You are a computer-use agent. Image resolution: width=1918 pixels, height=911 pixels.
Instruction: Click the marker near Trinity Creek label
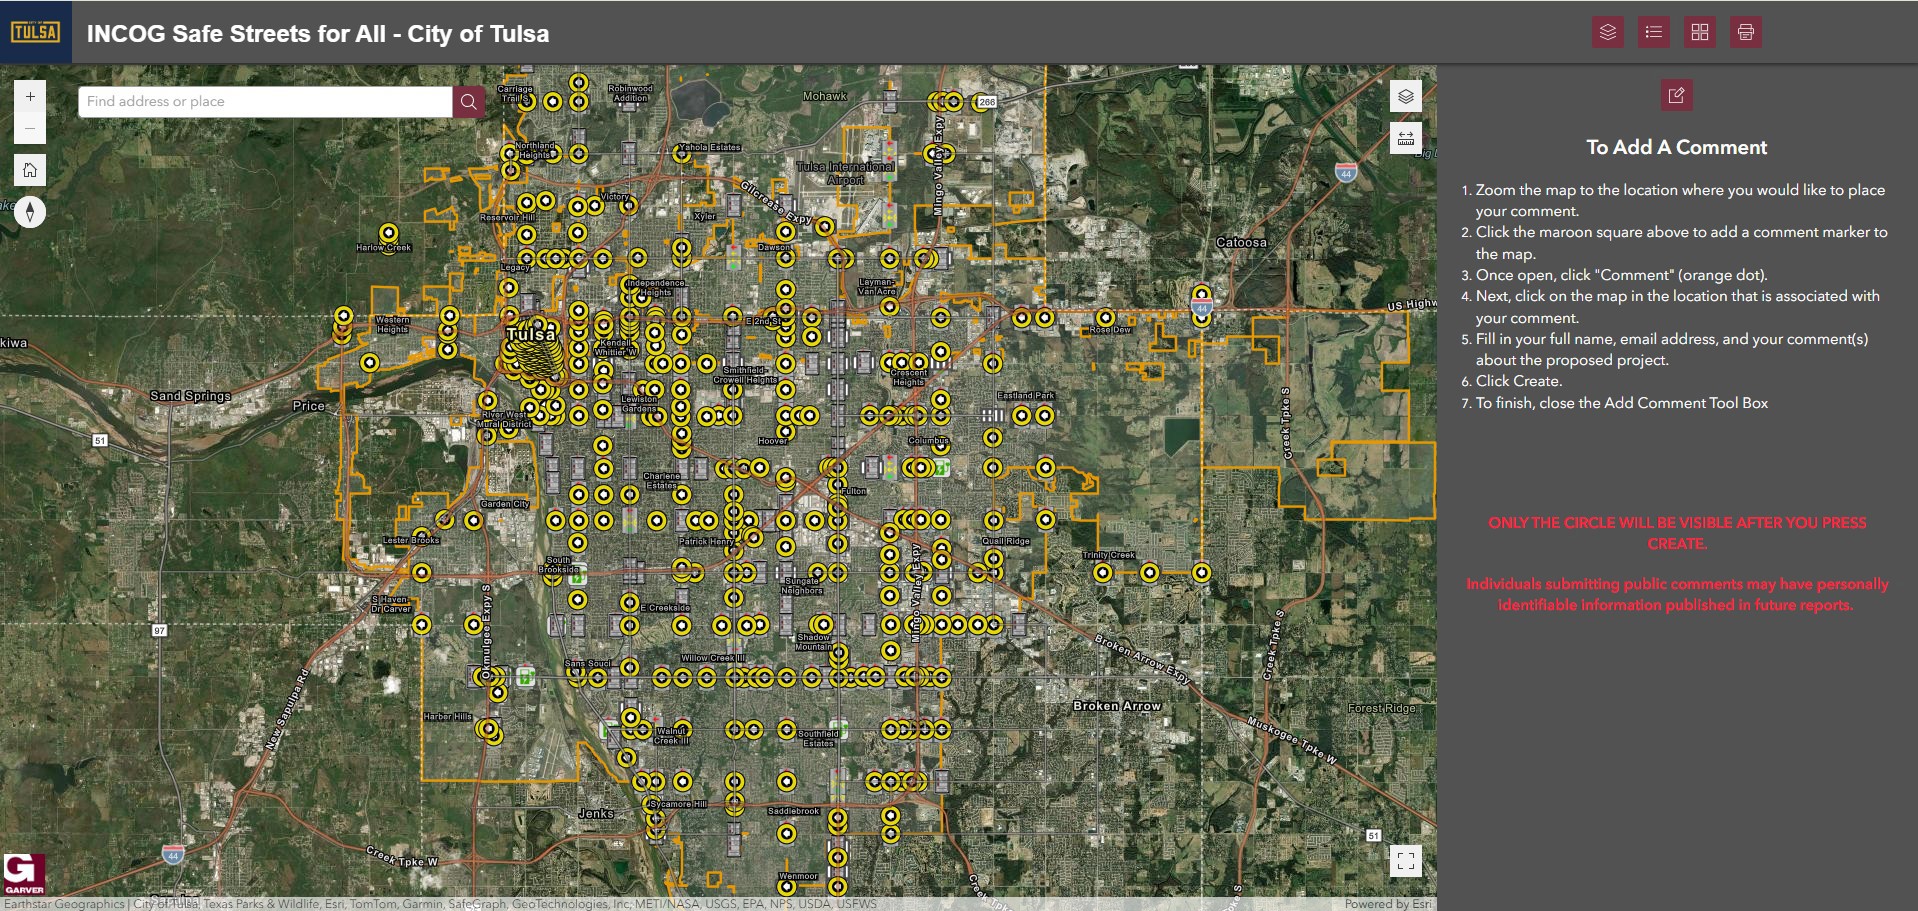1102,573
